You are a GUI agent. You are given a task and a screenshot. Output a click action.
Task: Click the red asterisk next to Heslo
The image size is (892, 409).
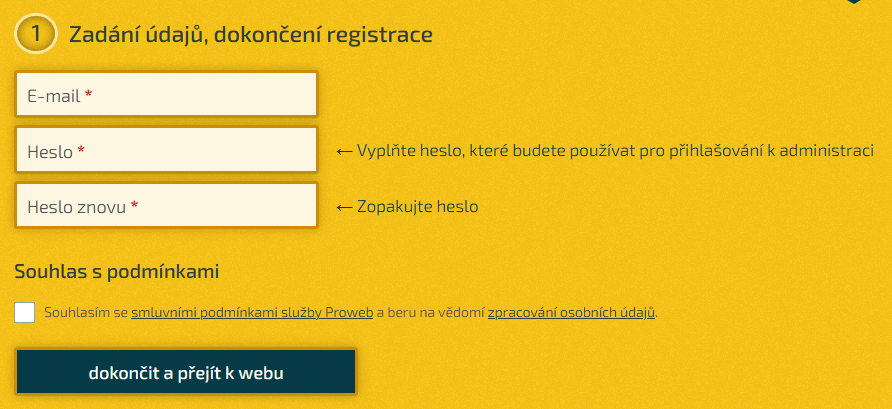(81, 152)
